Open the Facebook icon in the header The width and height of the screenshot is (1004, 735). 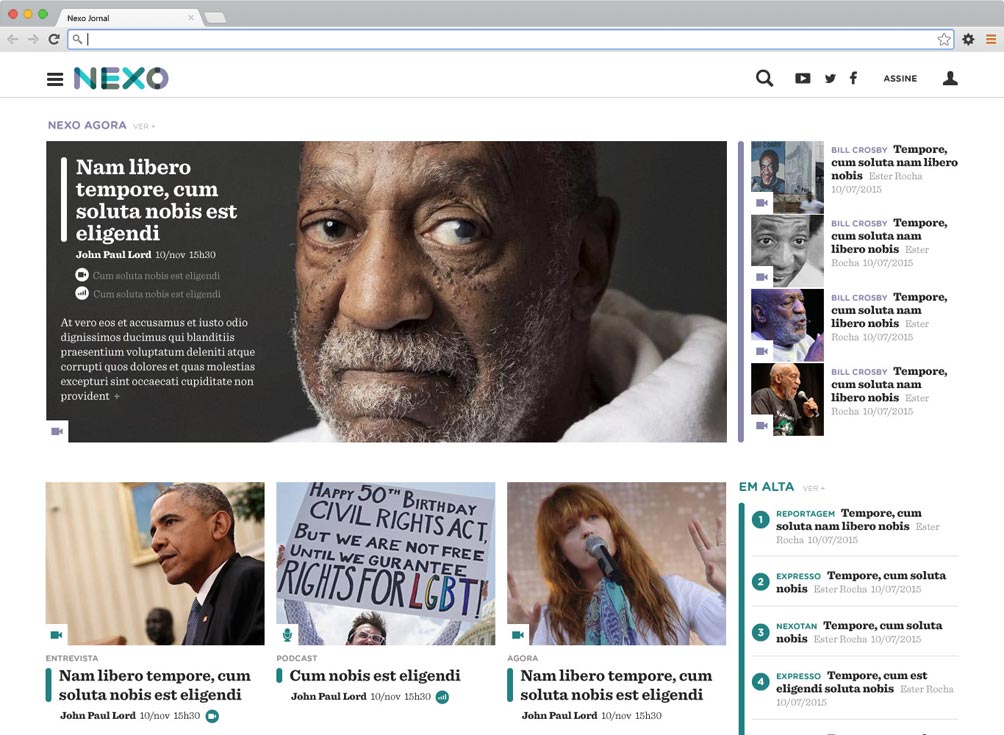[853, 78]
